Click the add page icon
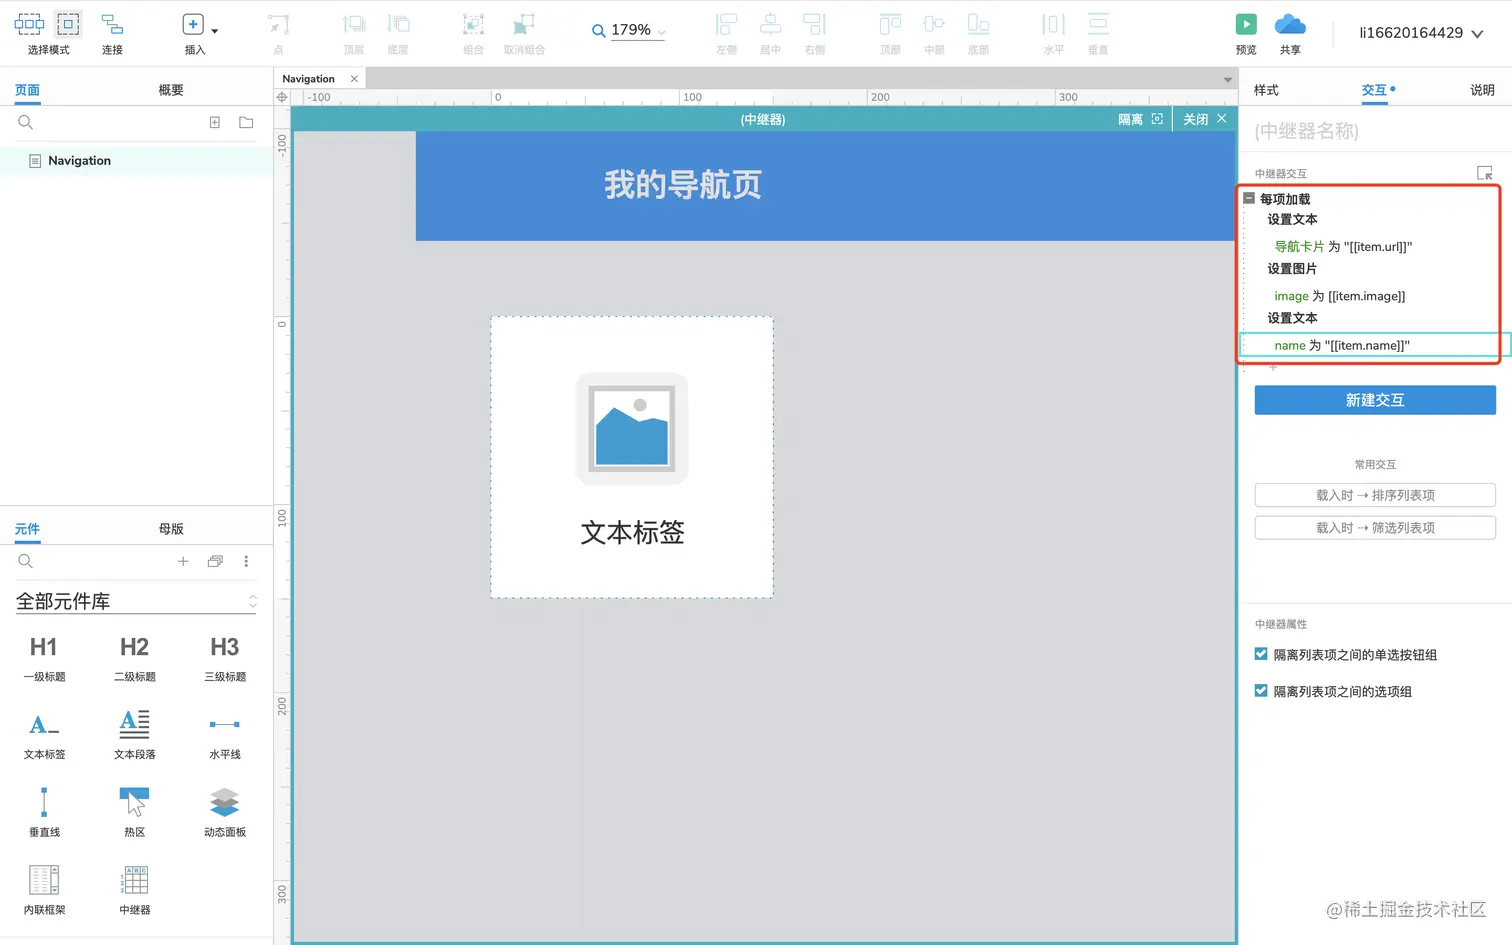Screen dimensions: 1512x945 click(x=214, y=122)
